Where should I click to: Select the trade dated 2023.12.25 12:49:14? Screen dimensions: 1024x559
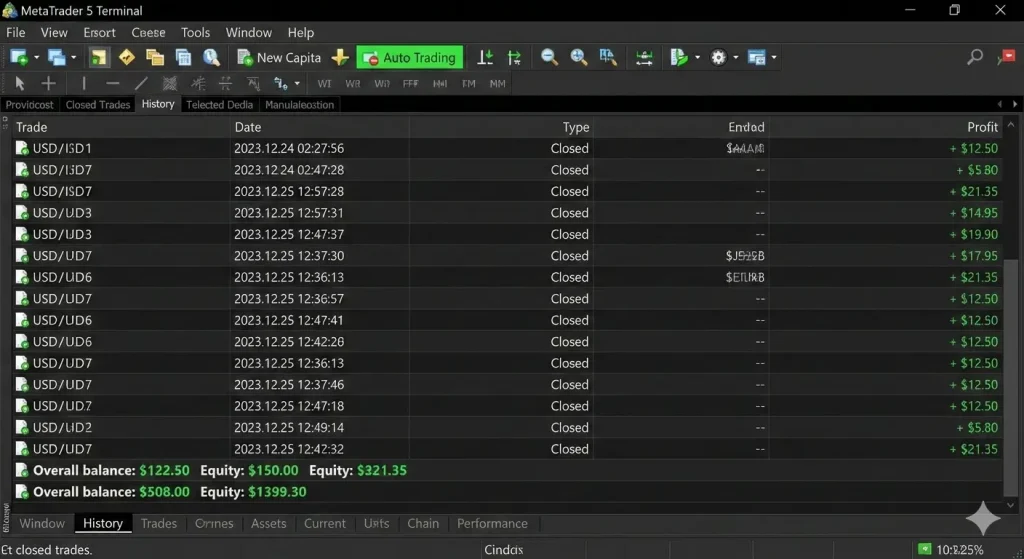pyautogui.click(x=507, y=428)
